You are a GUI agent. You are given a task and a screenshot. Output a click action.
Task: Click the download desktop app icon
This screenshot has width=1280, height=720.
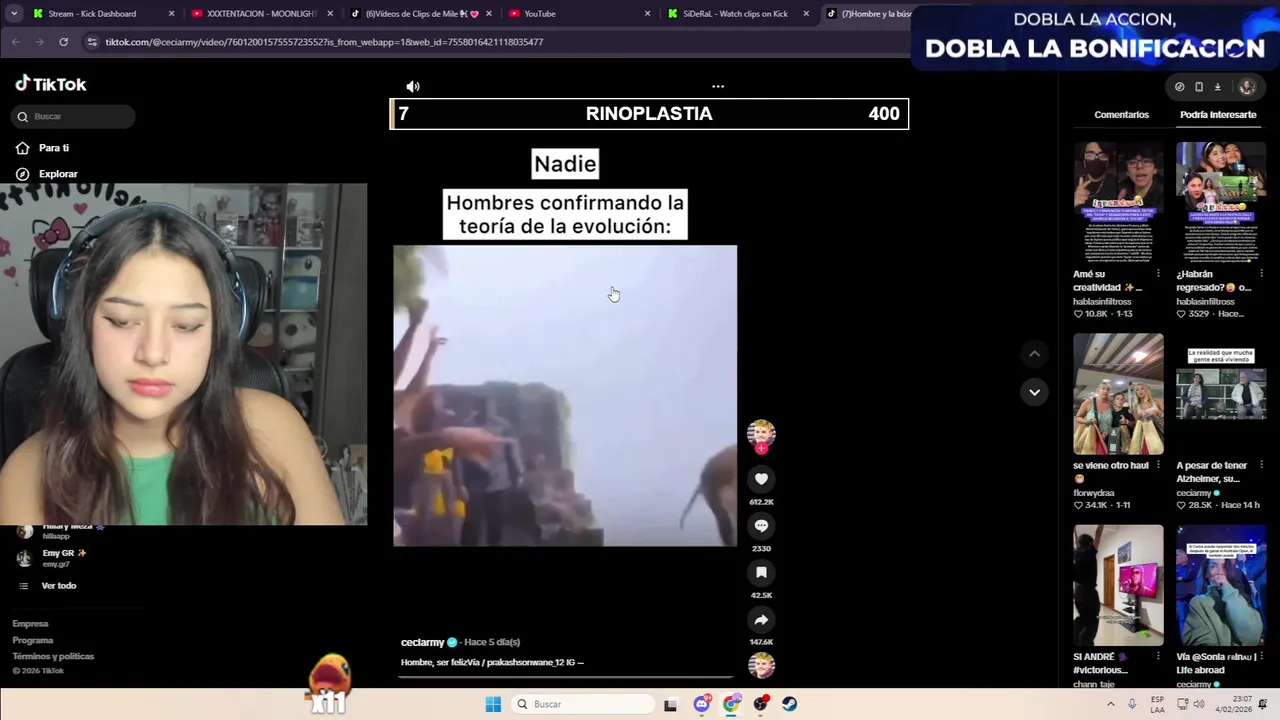pos(1217,87)
